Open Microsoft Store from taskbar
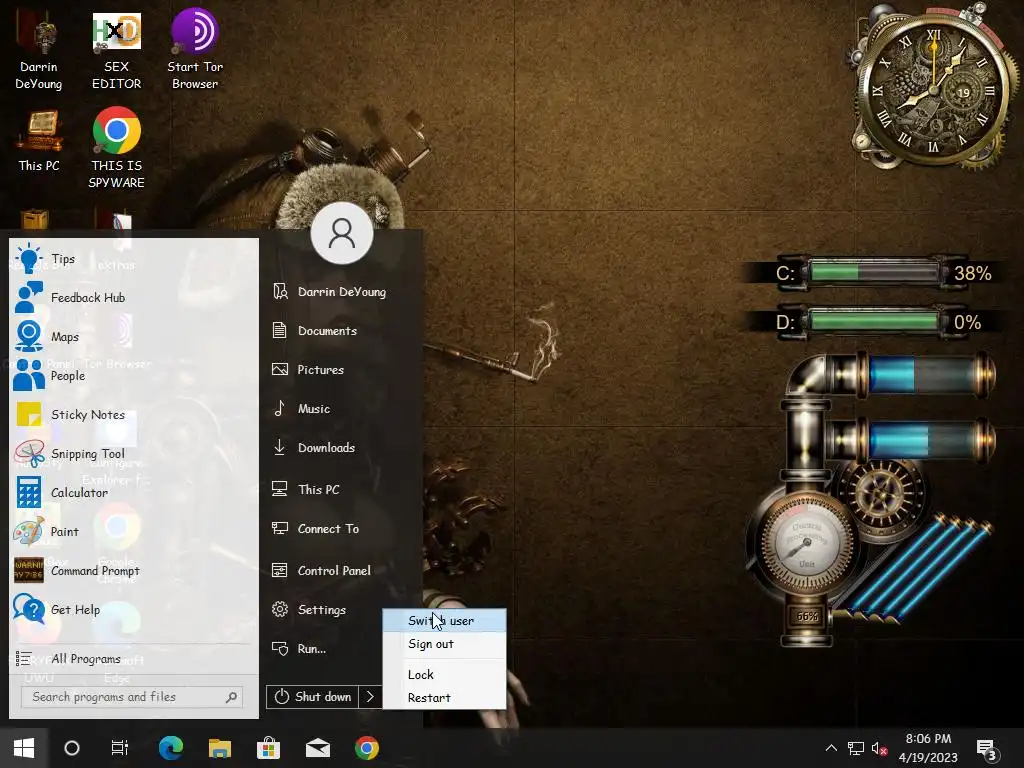 [x=268, y=748]
